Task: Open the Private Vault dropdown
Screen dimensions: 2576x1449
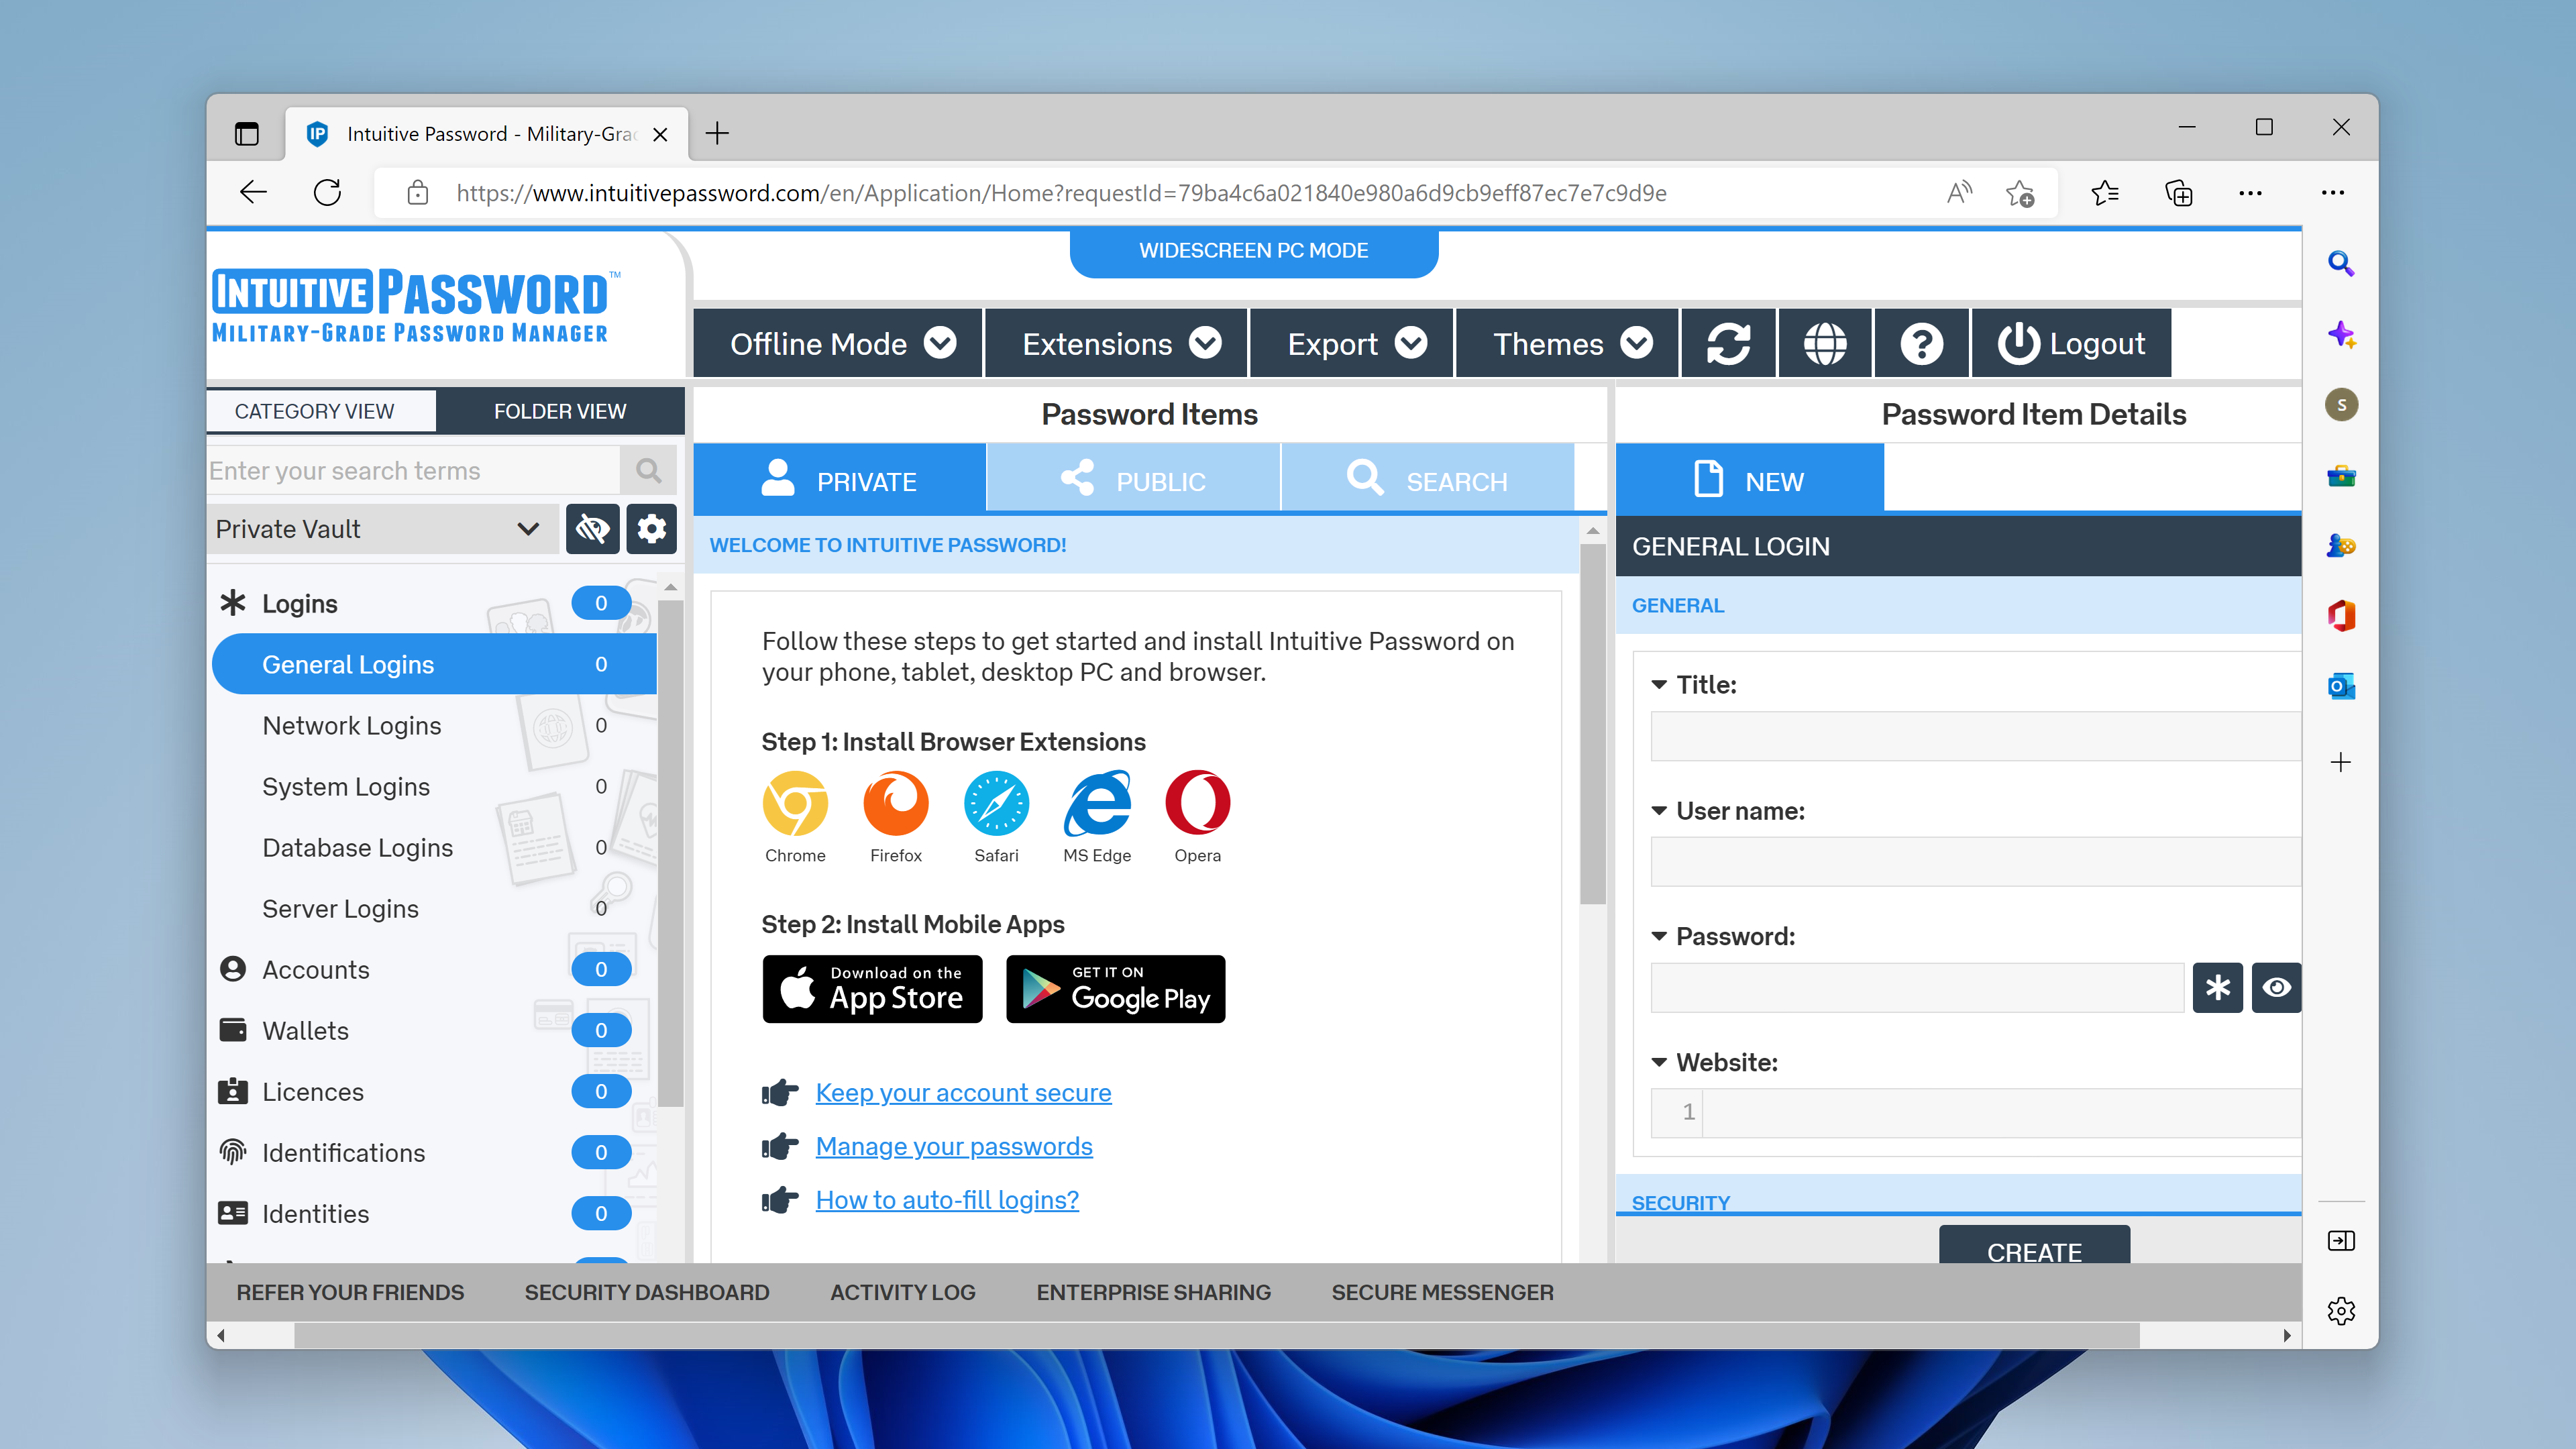Action: [380, 528]
